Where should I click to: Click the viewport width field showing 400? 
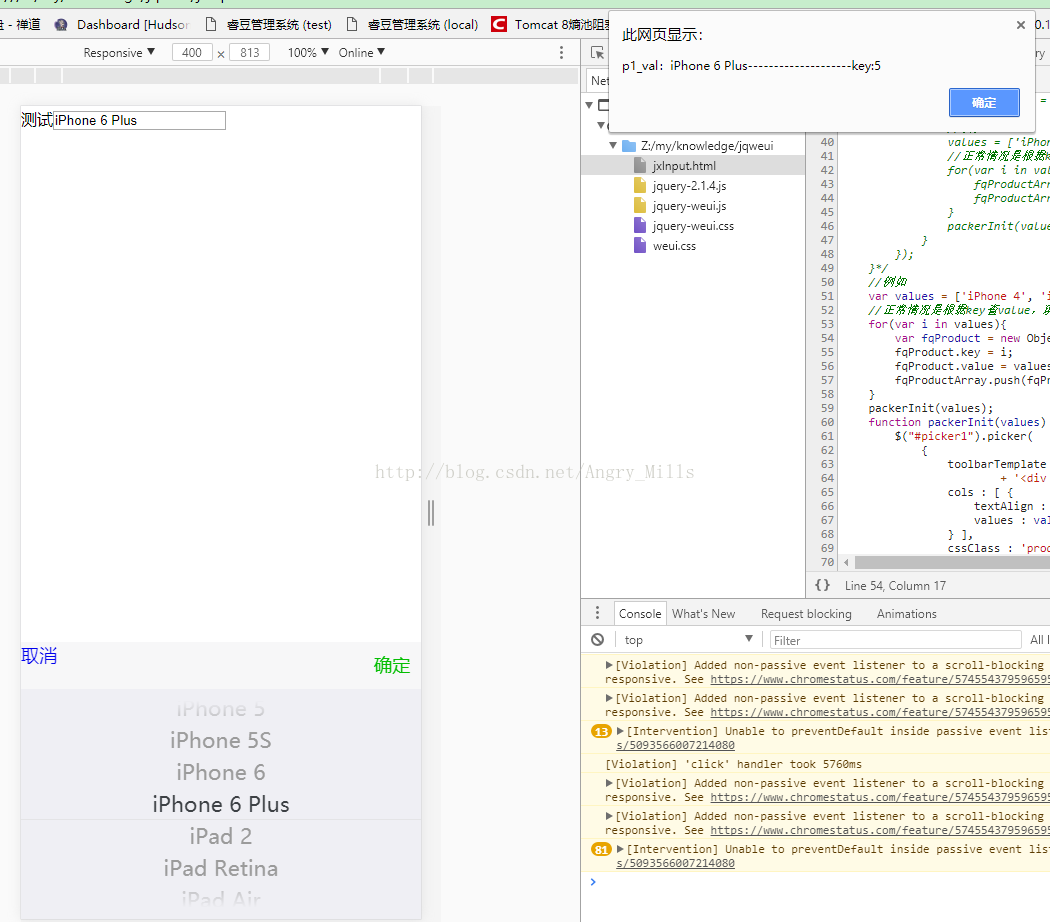[x=192, y=52]
